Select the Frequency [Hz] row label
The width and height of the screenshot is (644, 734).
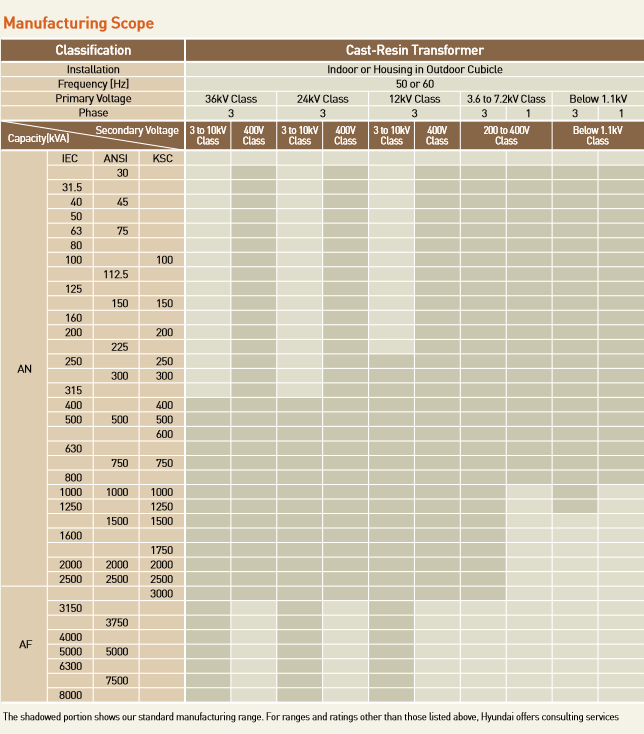(x=93, y=84)
